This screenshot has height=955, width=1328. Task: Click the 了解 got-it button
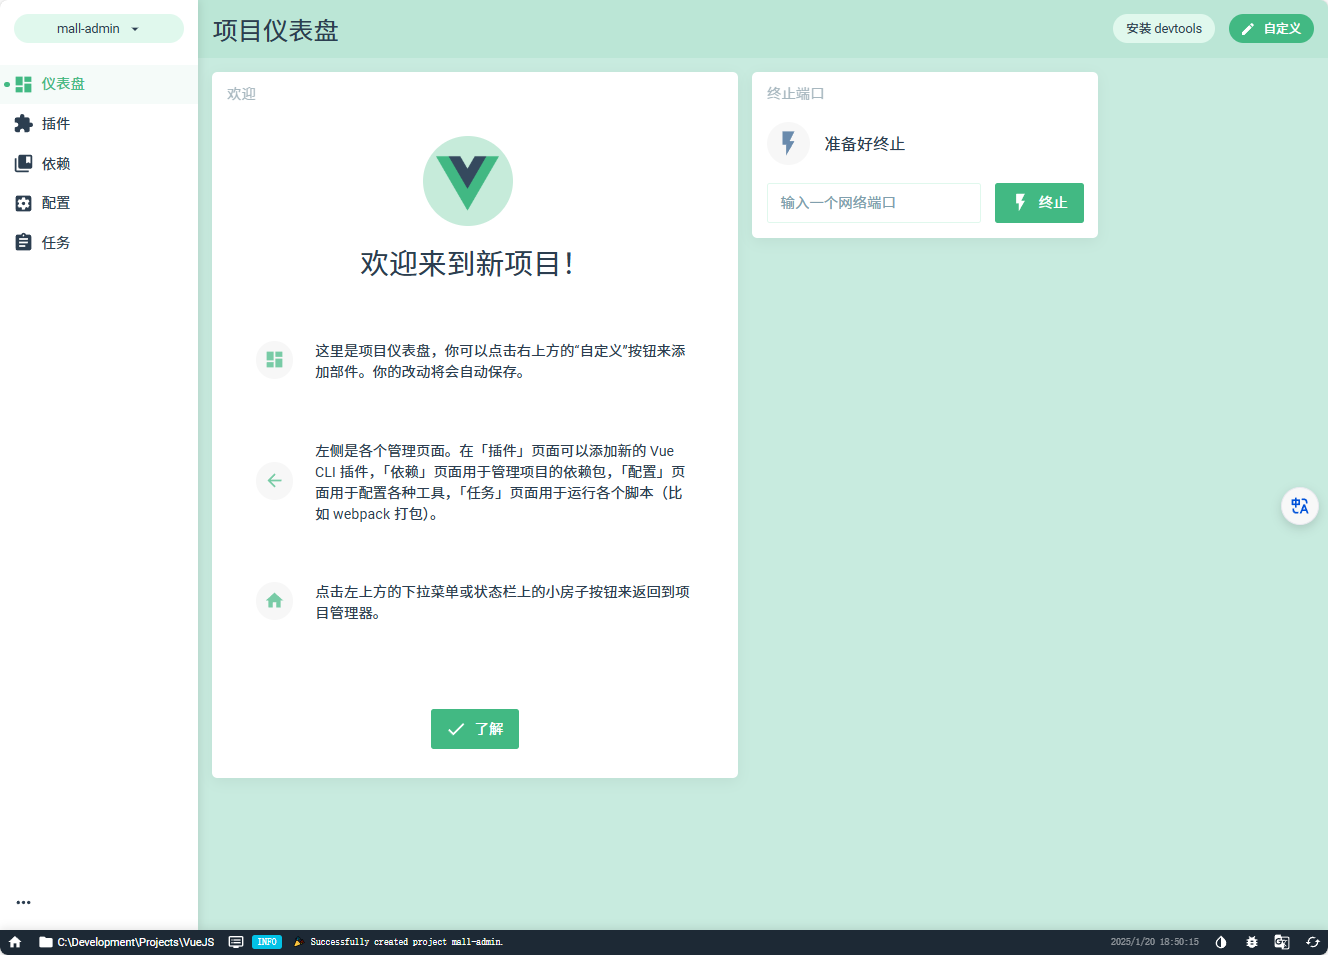475,729
